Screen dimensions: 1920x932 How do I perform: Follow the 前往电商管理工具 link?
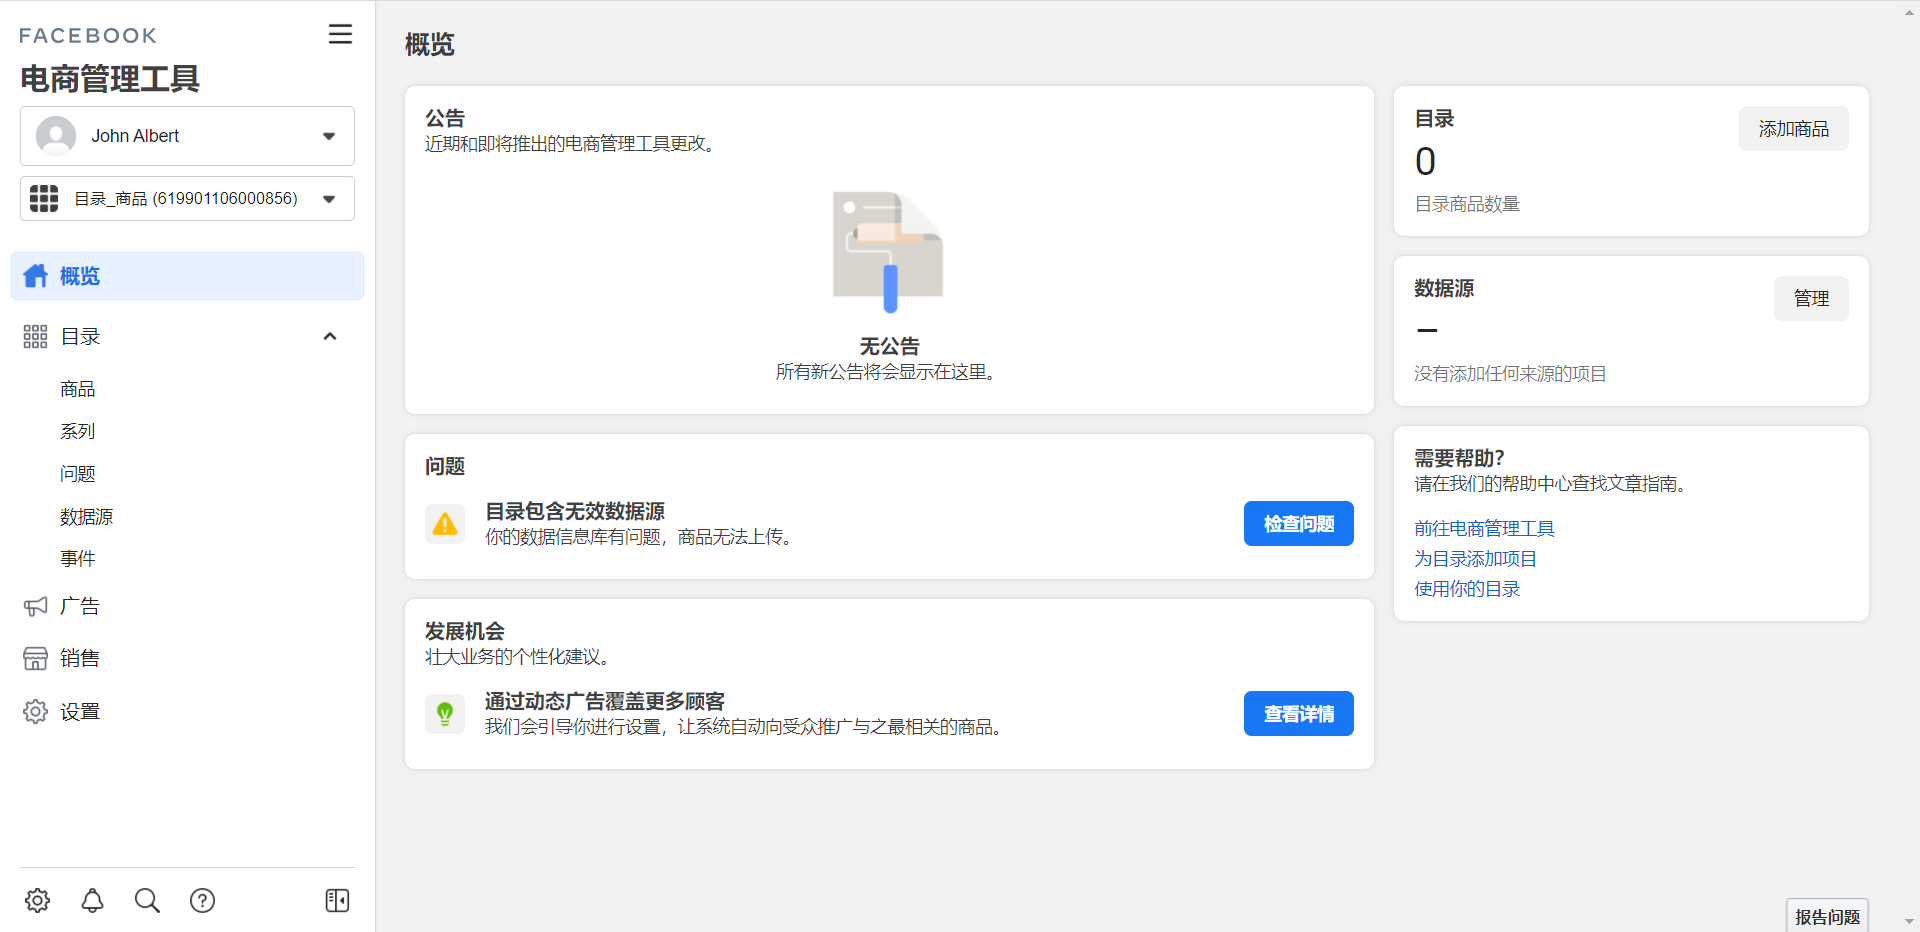[x=1484, y=529]
